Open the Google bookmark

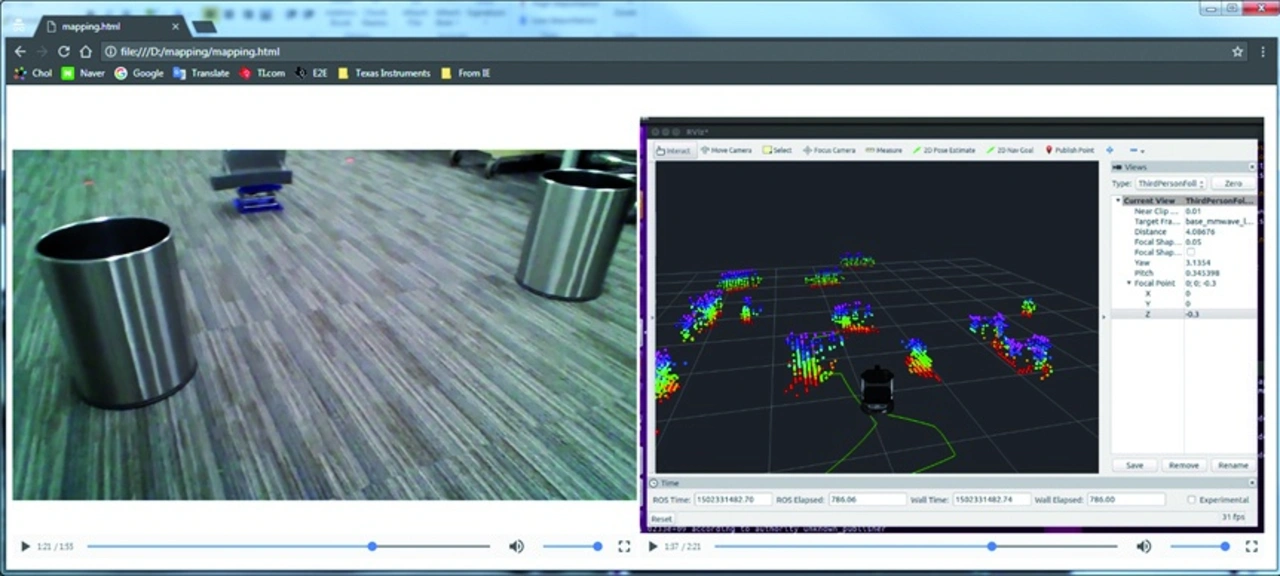coord(139,73)
